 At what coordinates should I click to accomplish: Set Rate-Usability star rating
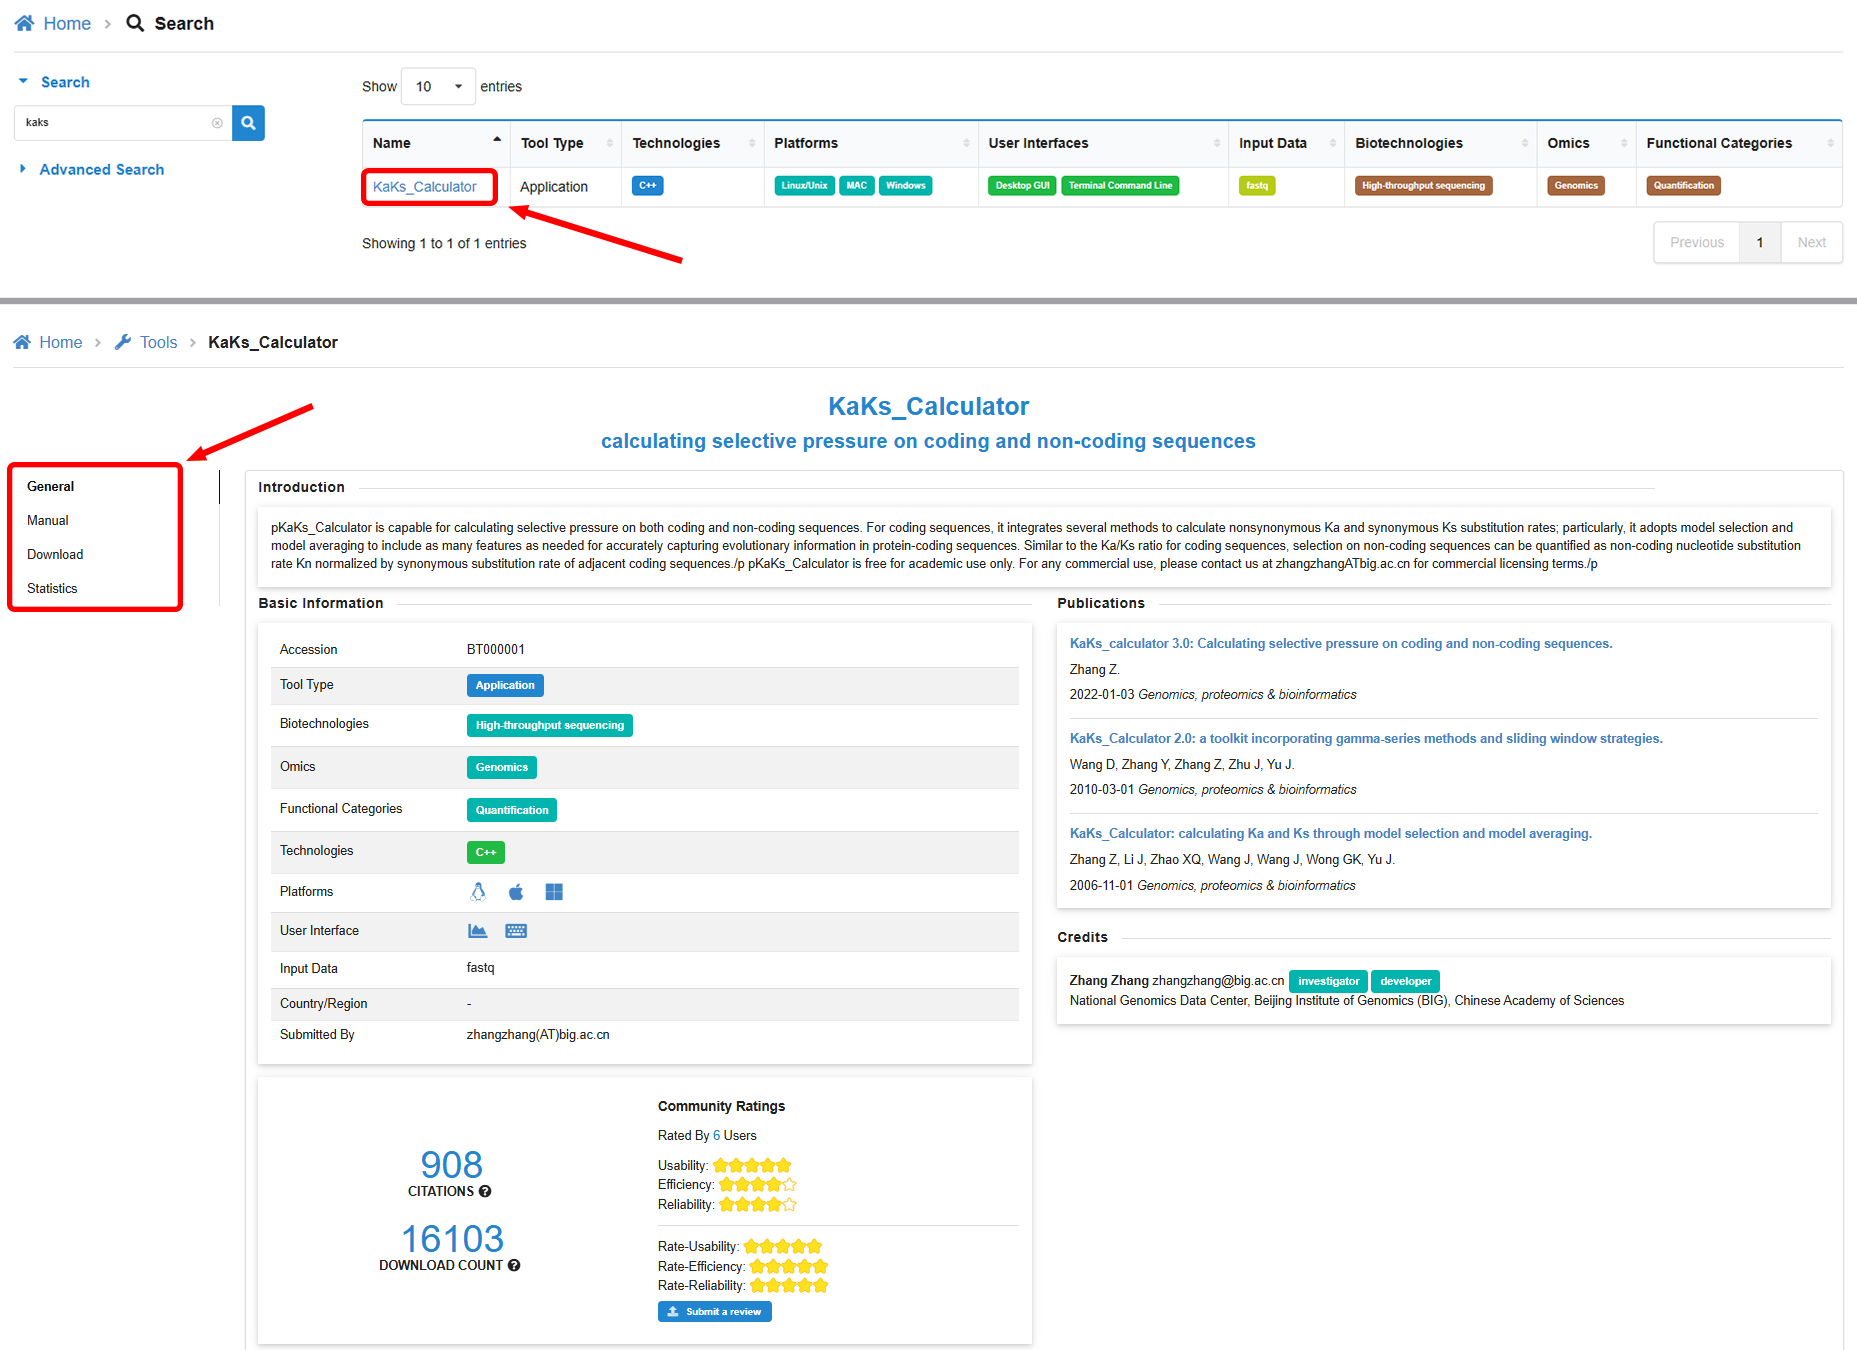click(782, 1247)
